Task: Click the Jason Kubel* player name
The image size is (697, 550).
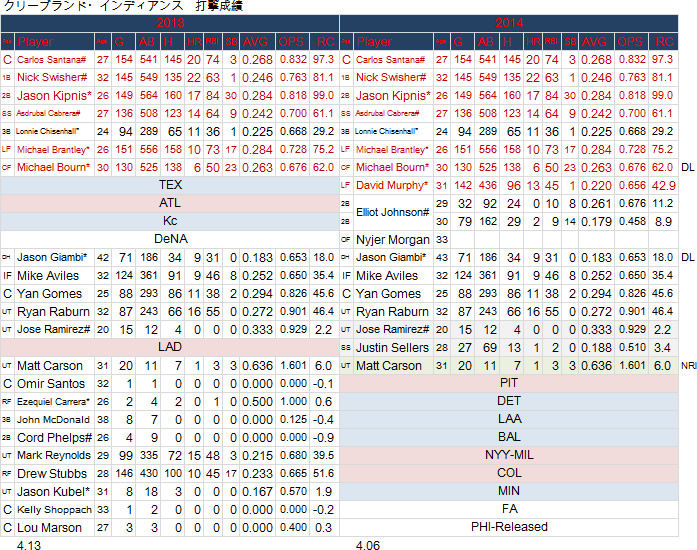Action: 53,491
